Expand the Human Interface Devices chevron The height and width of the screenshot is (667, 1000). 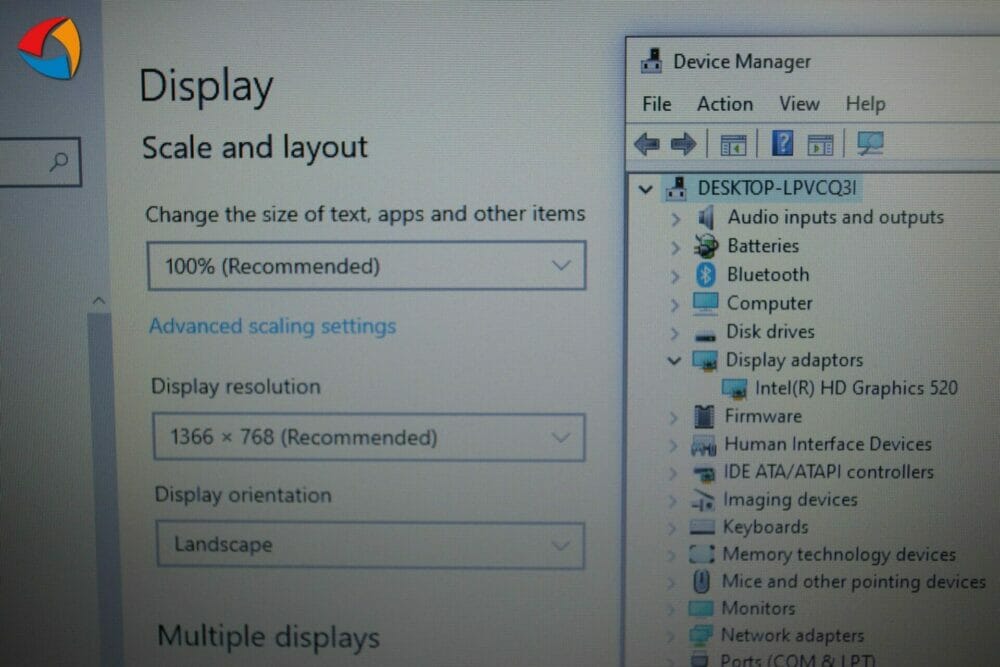click(x=673, y=446)
